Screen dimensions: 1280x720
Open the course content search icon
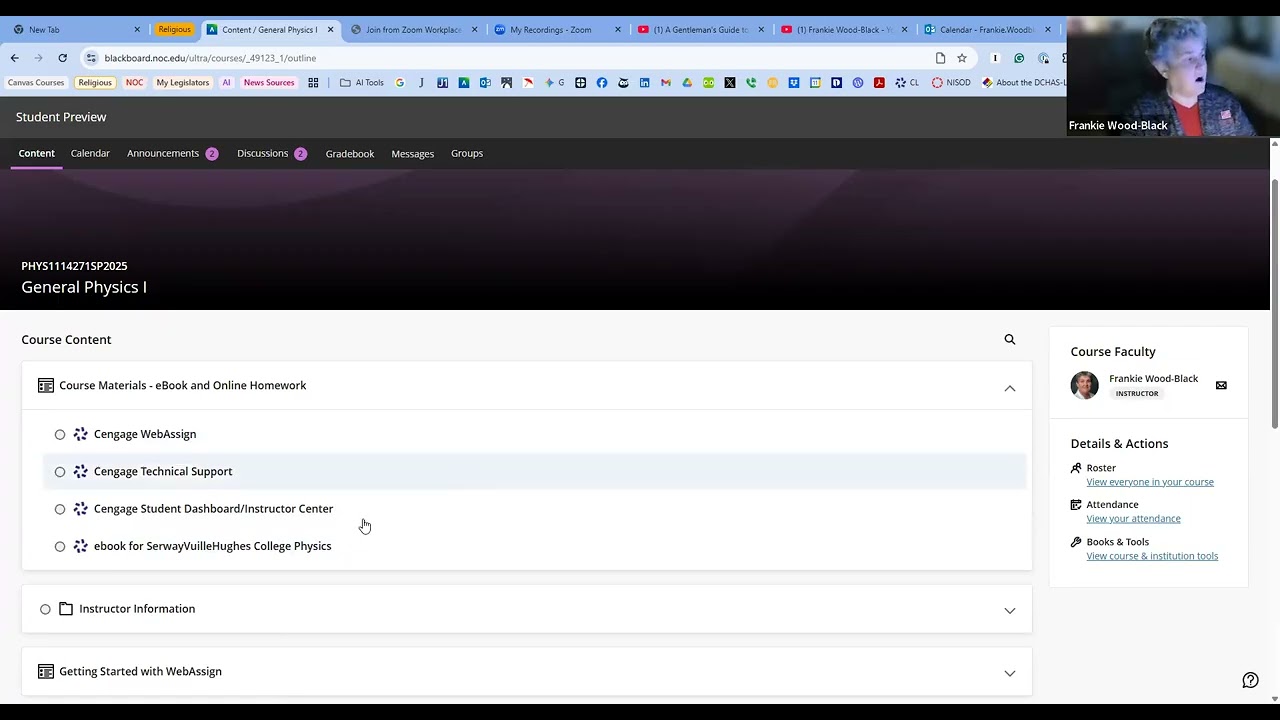(1010, 340)
